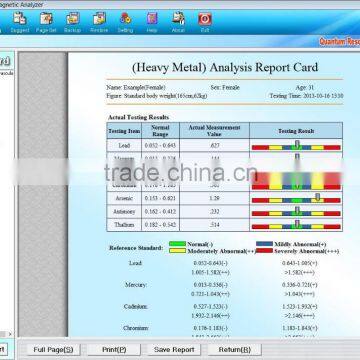Open the Setting toolbar icon
The height and width of the screenshot is (360, 360).
125,22
